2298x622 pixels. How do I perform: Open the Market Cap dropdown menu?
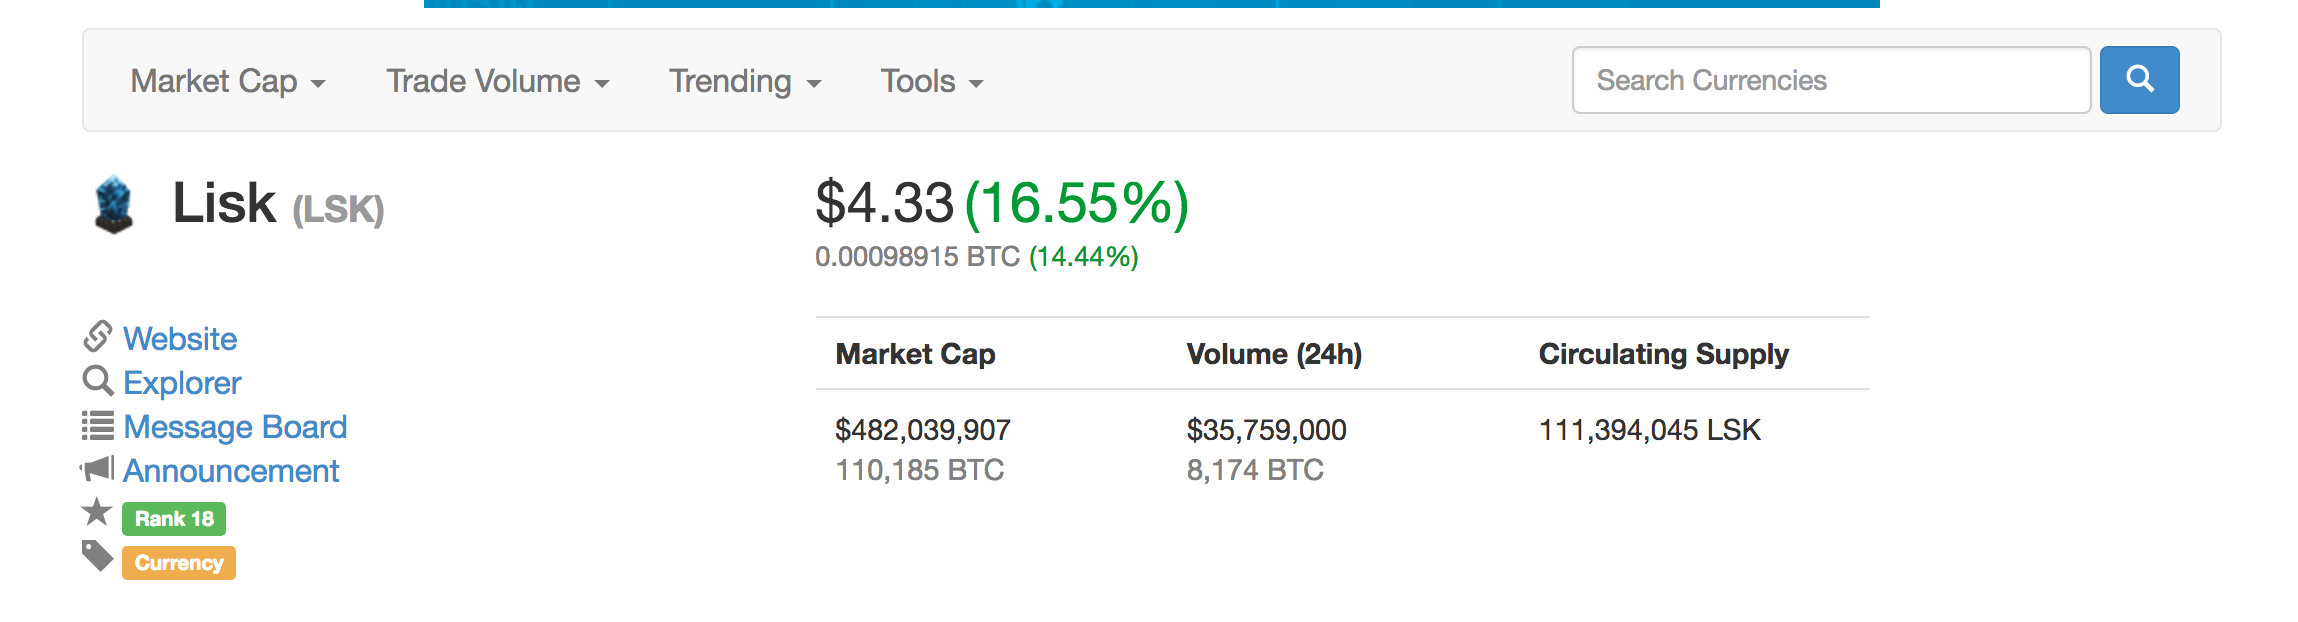coord(228,81)
